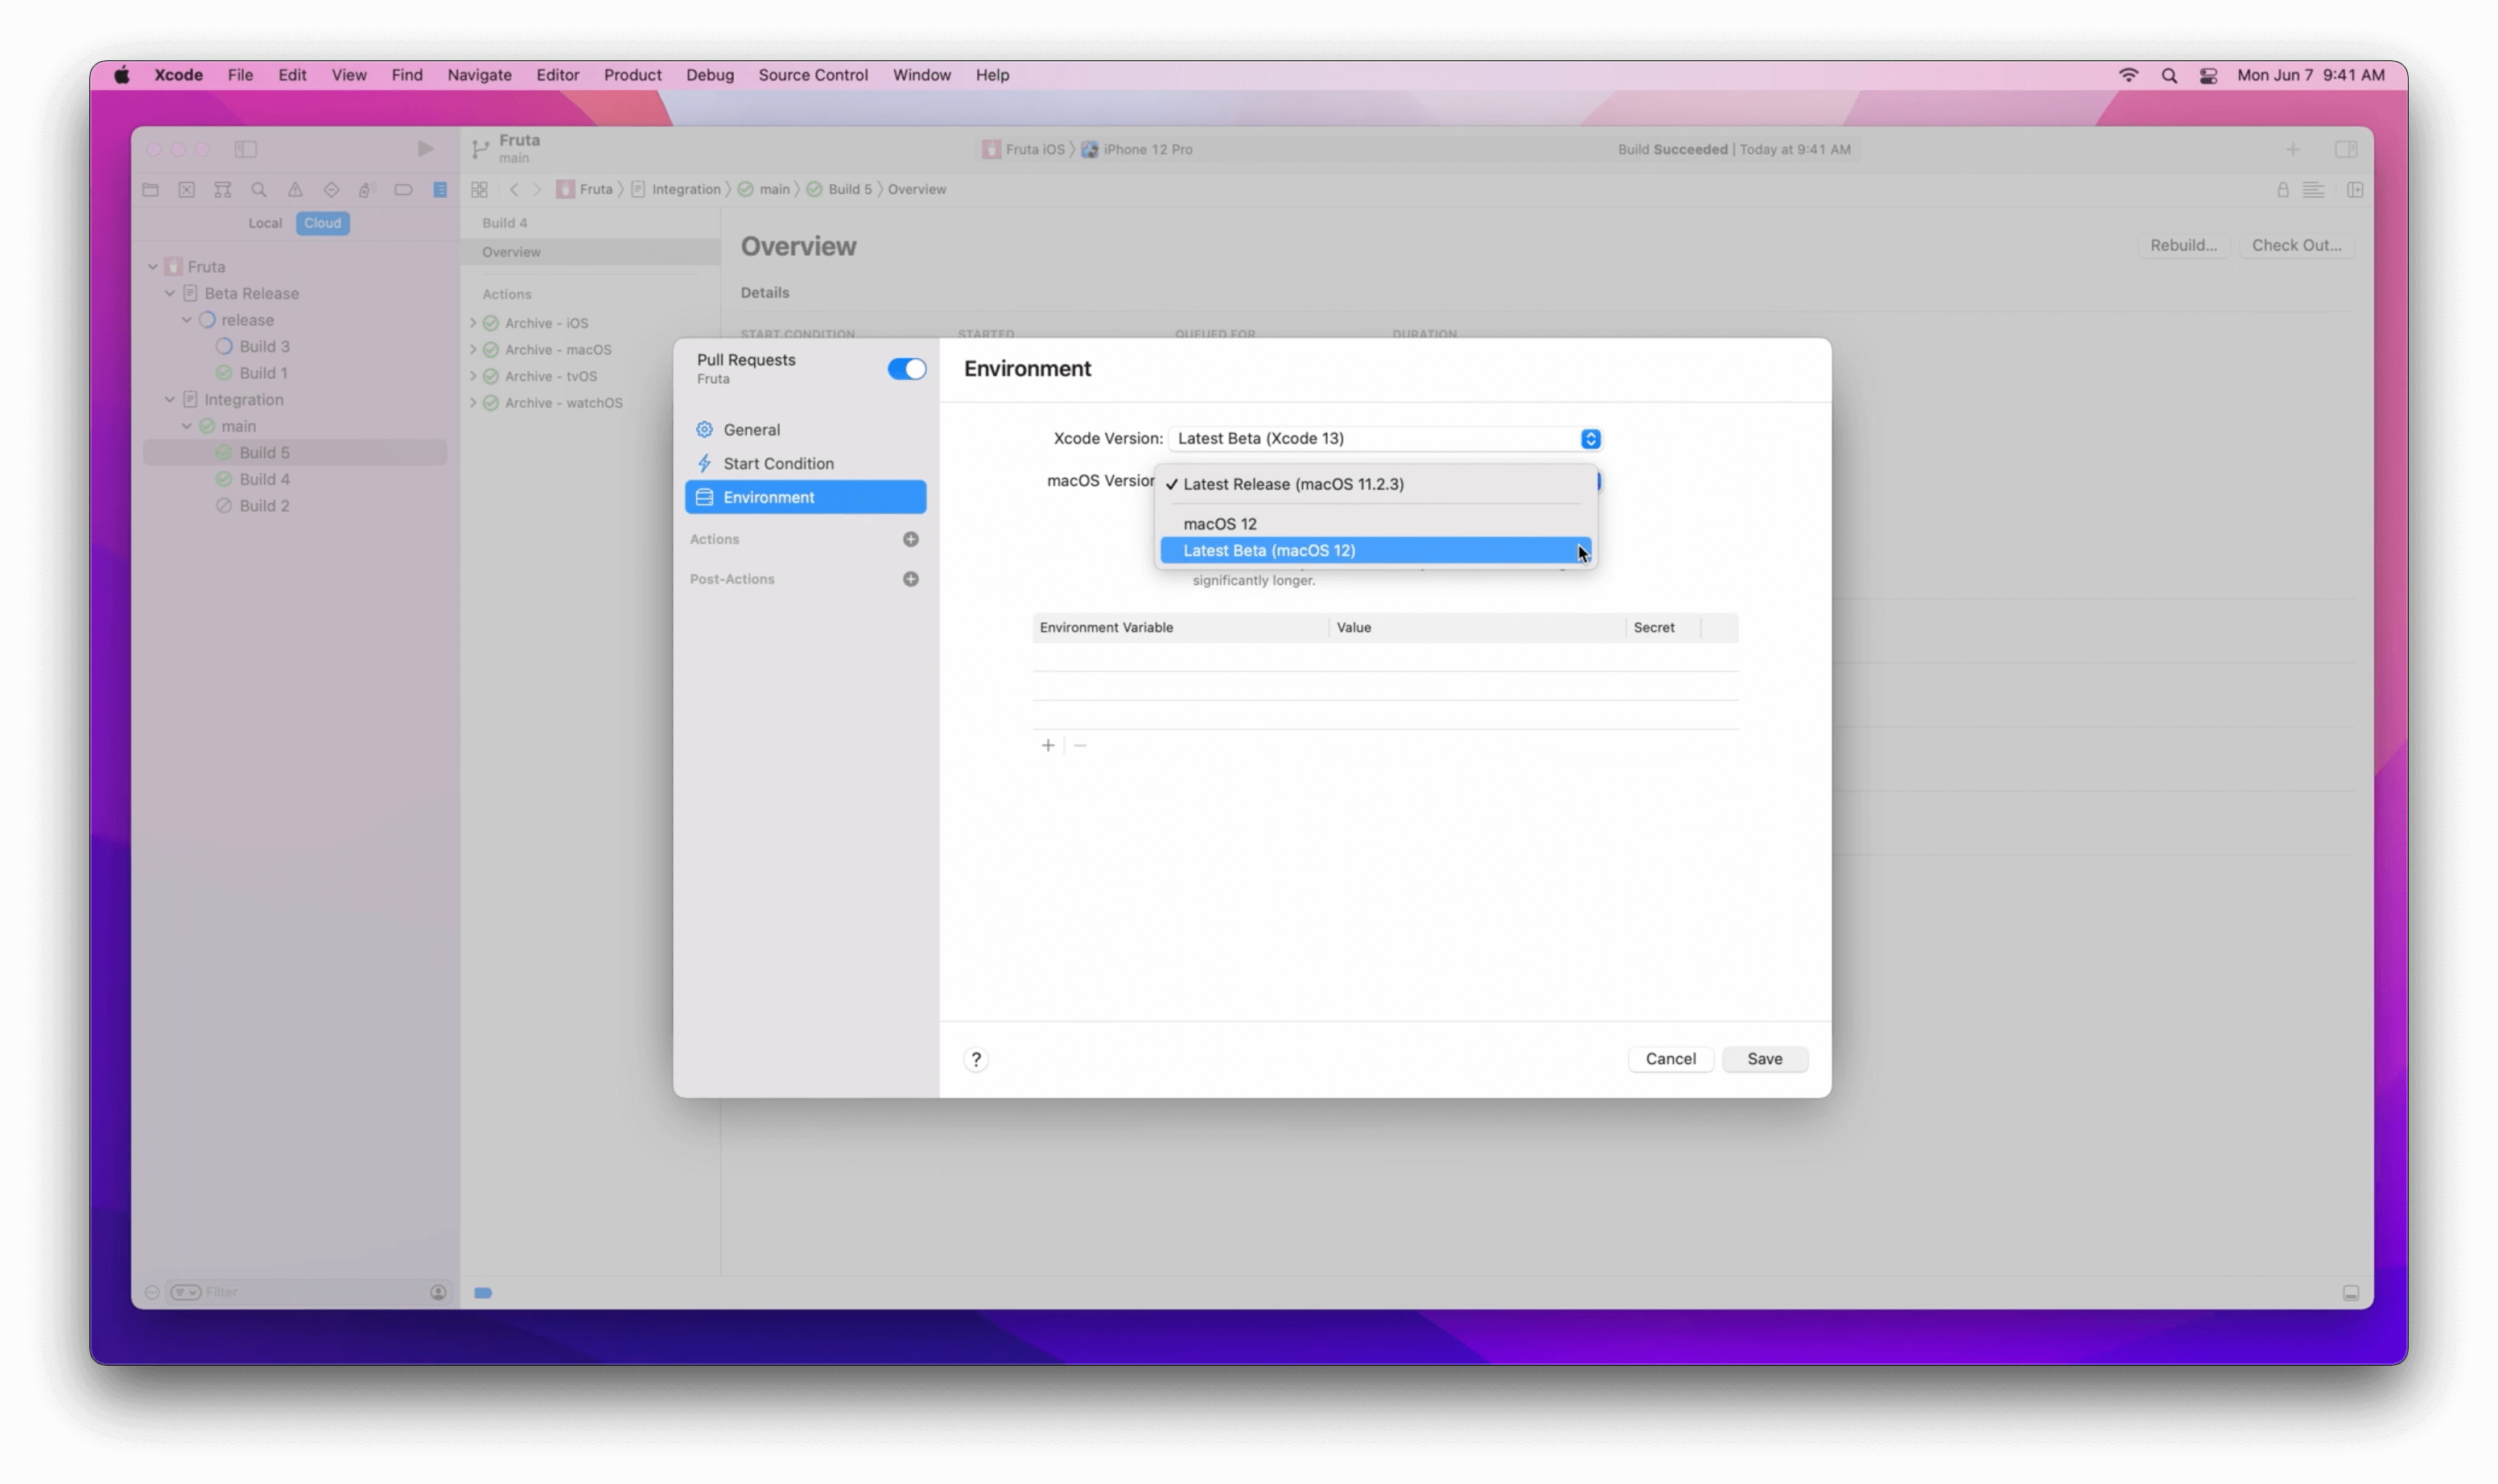Click the Cancel button in dialog
This screenshot has height=1484, width=2498.
1669,1058
